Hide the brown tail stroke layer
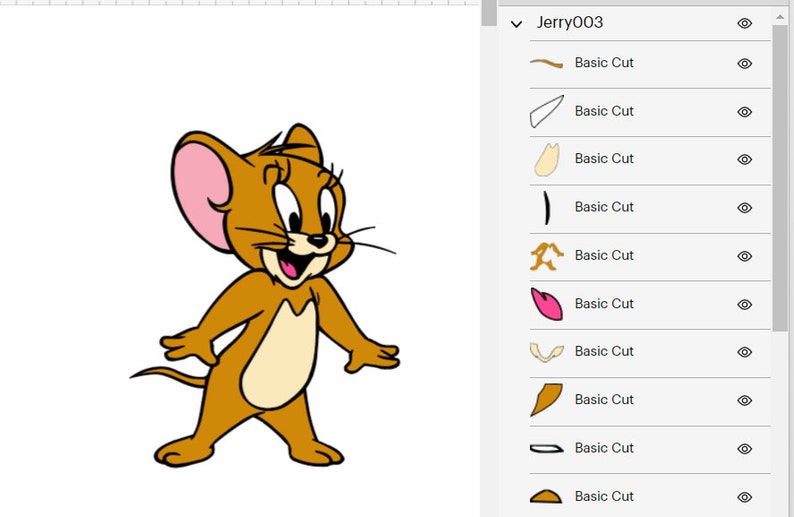Screen dimensions: 794x517 point(744,63)
